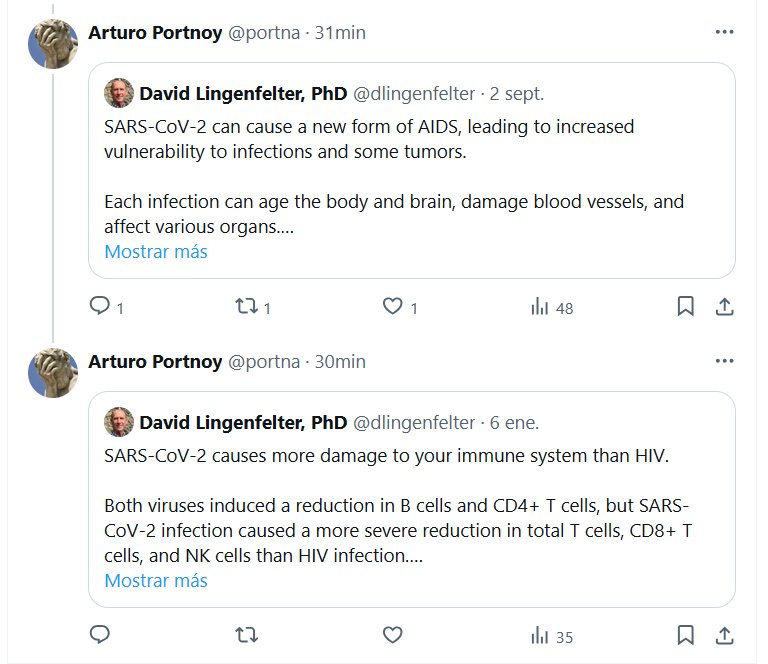Image resolution: width=768 pixels, height=664 pixels.
Task: Reply to the 30min Arturo Portnoy post
Action: (100, 635)
